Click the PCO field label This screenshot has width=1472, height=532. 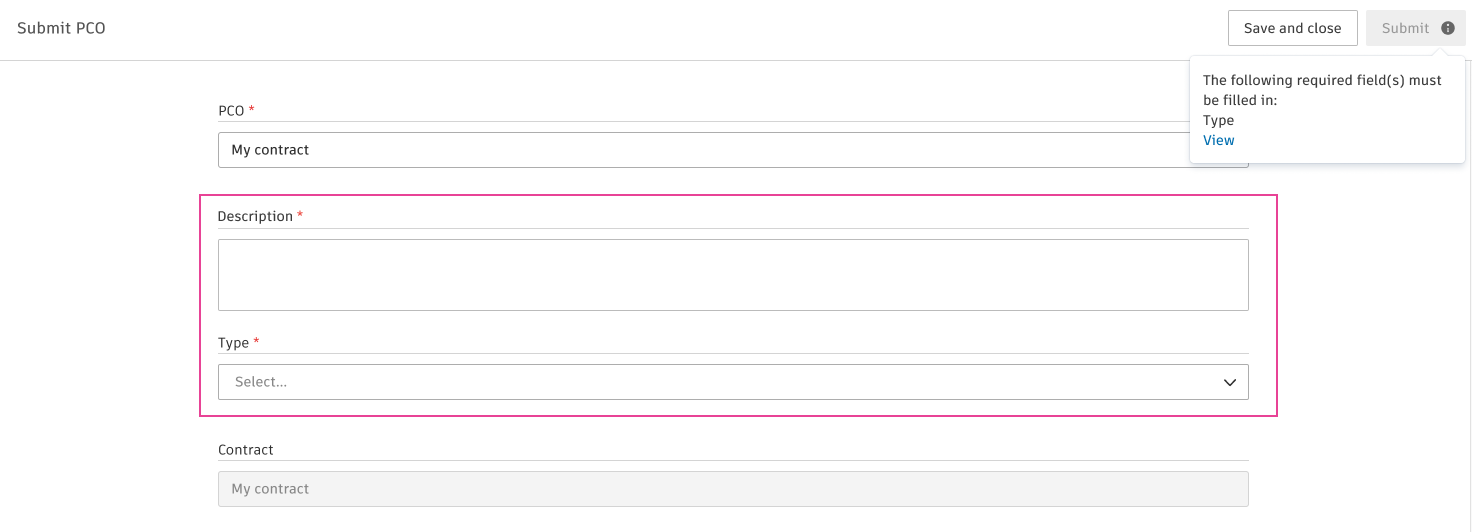click(231, 110)
